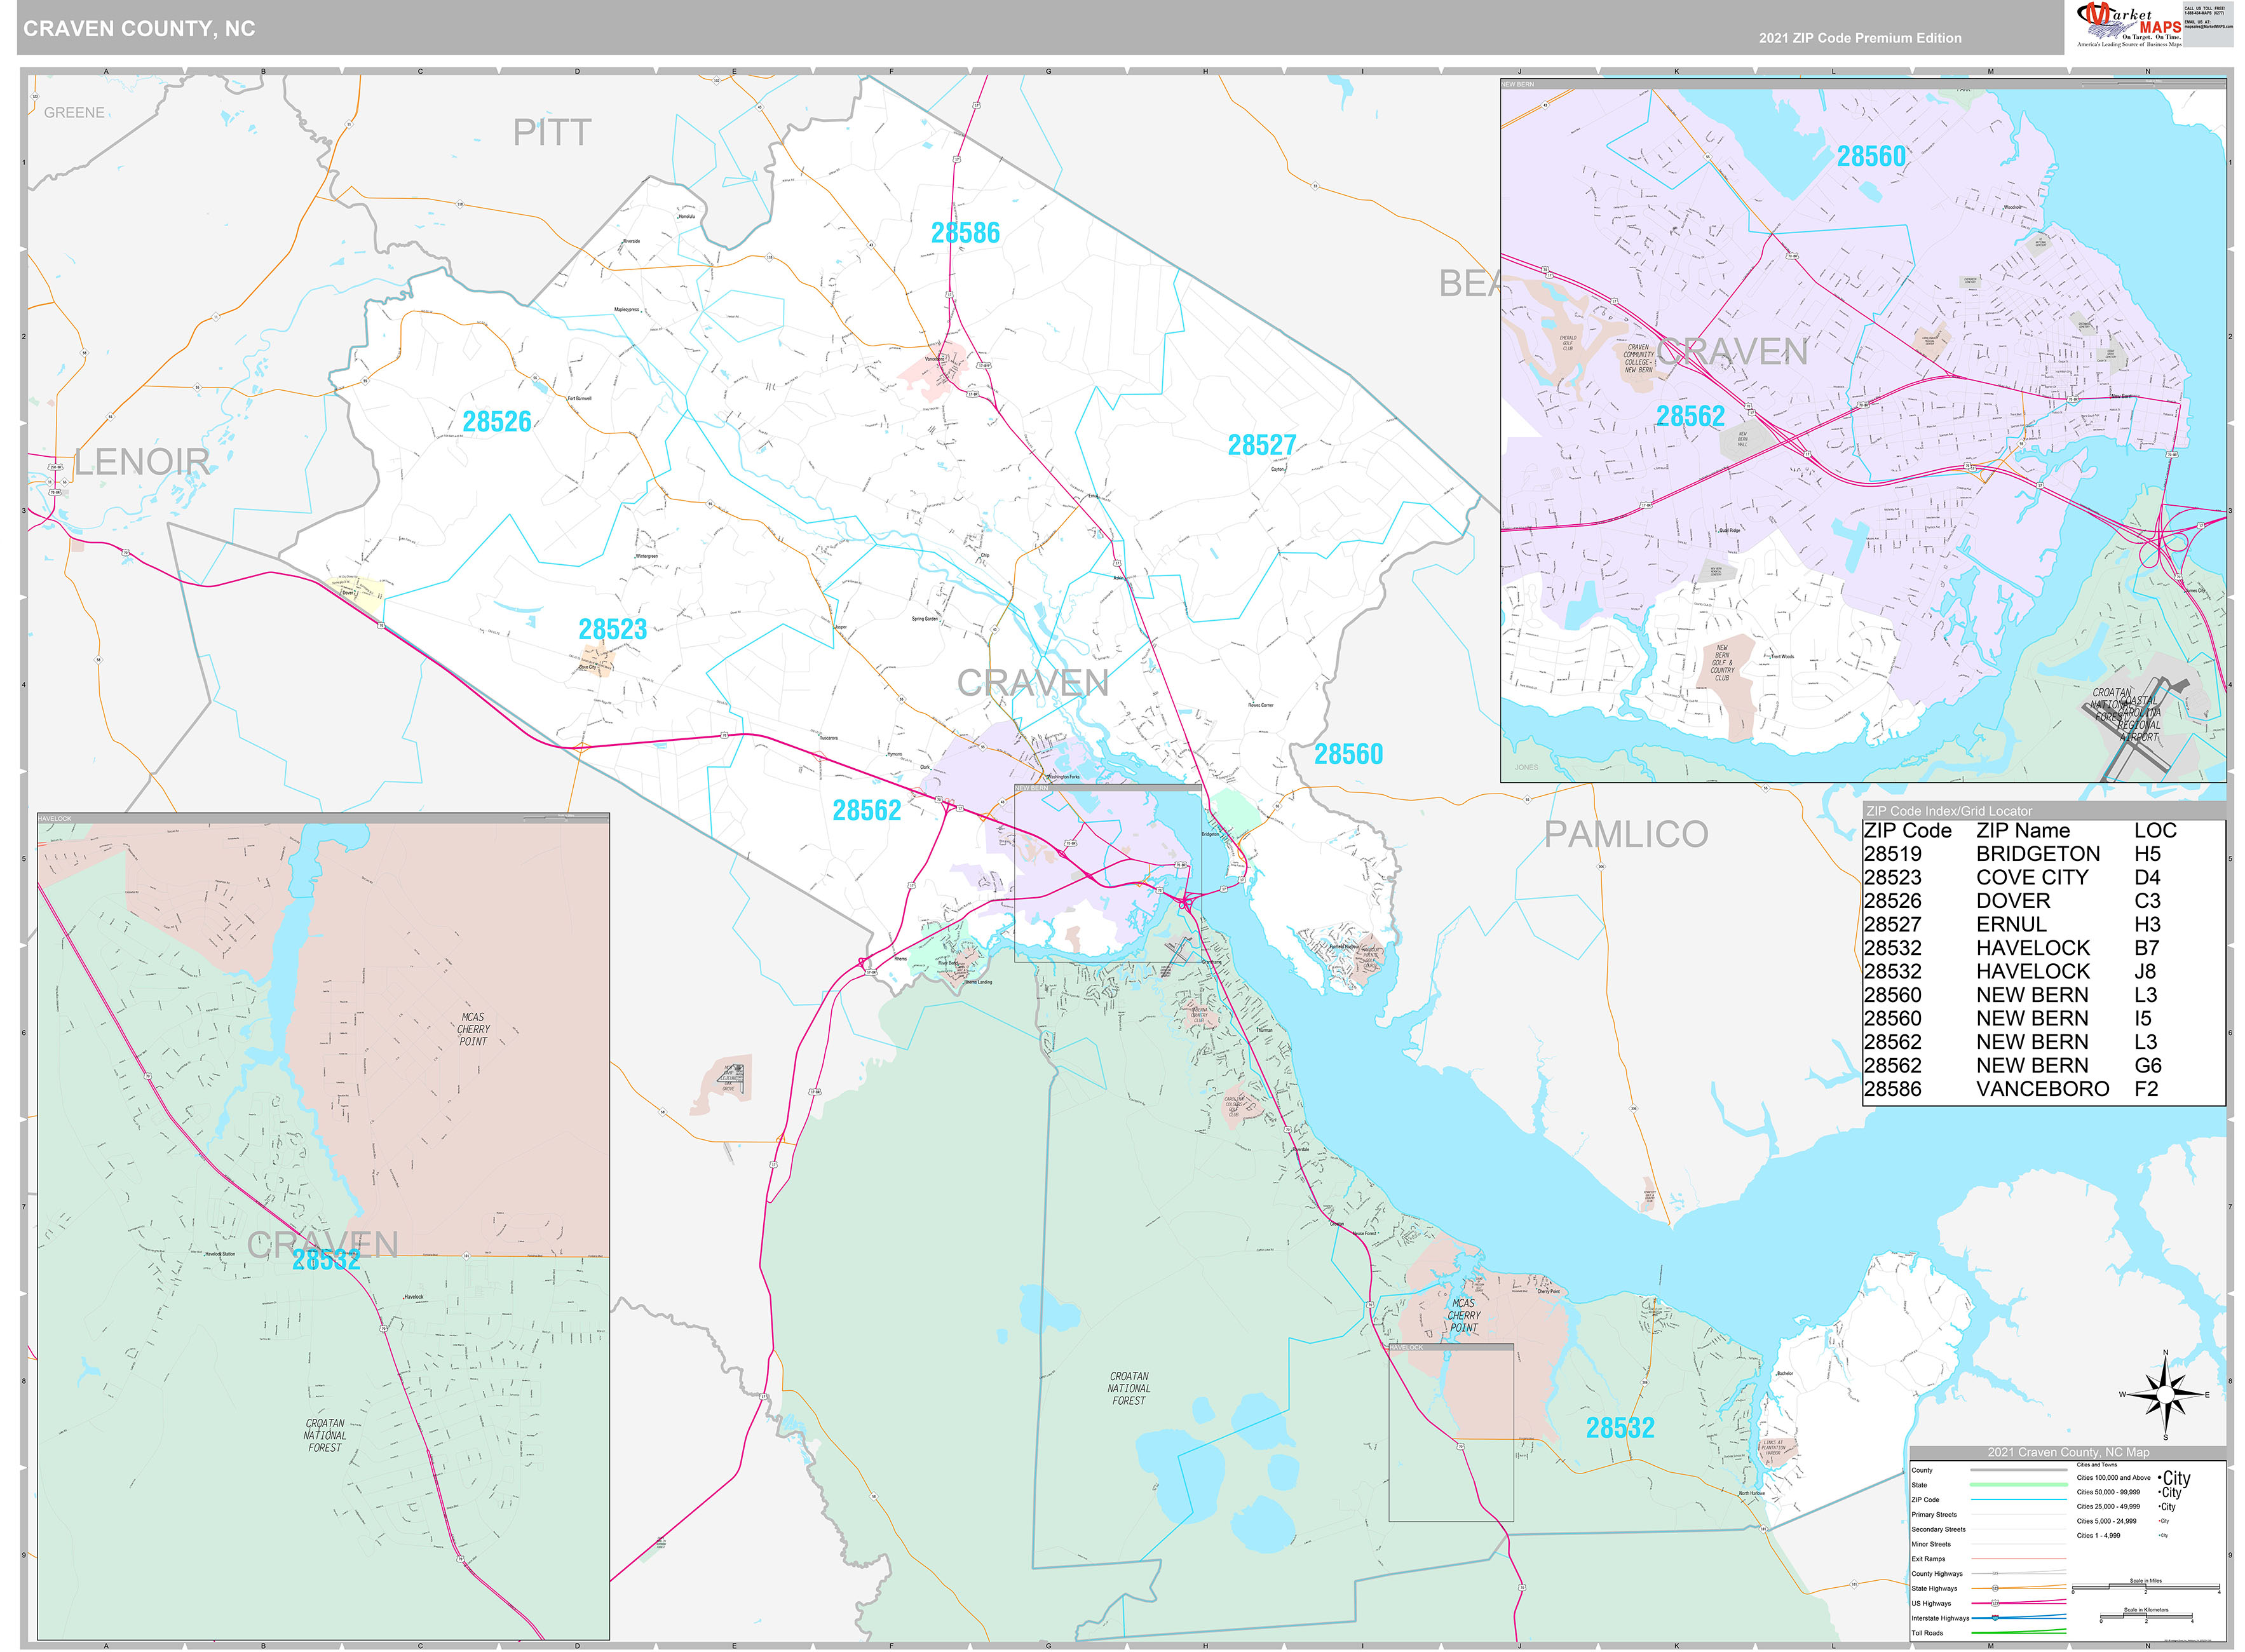Click NEW BERN GOLF & COUNTRY CLUB label

[1722, 663]
